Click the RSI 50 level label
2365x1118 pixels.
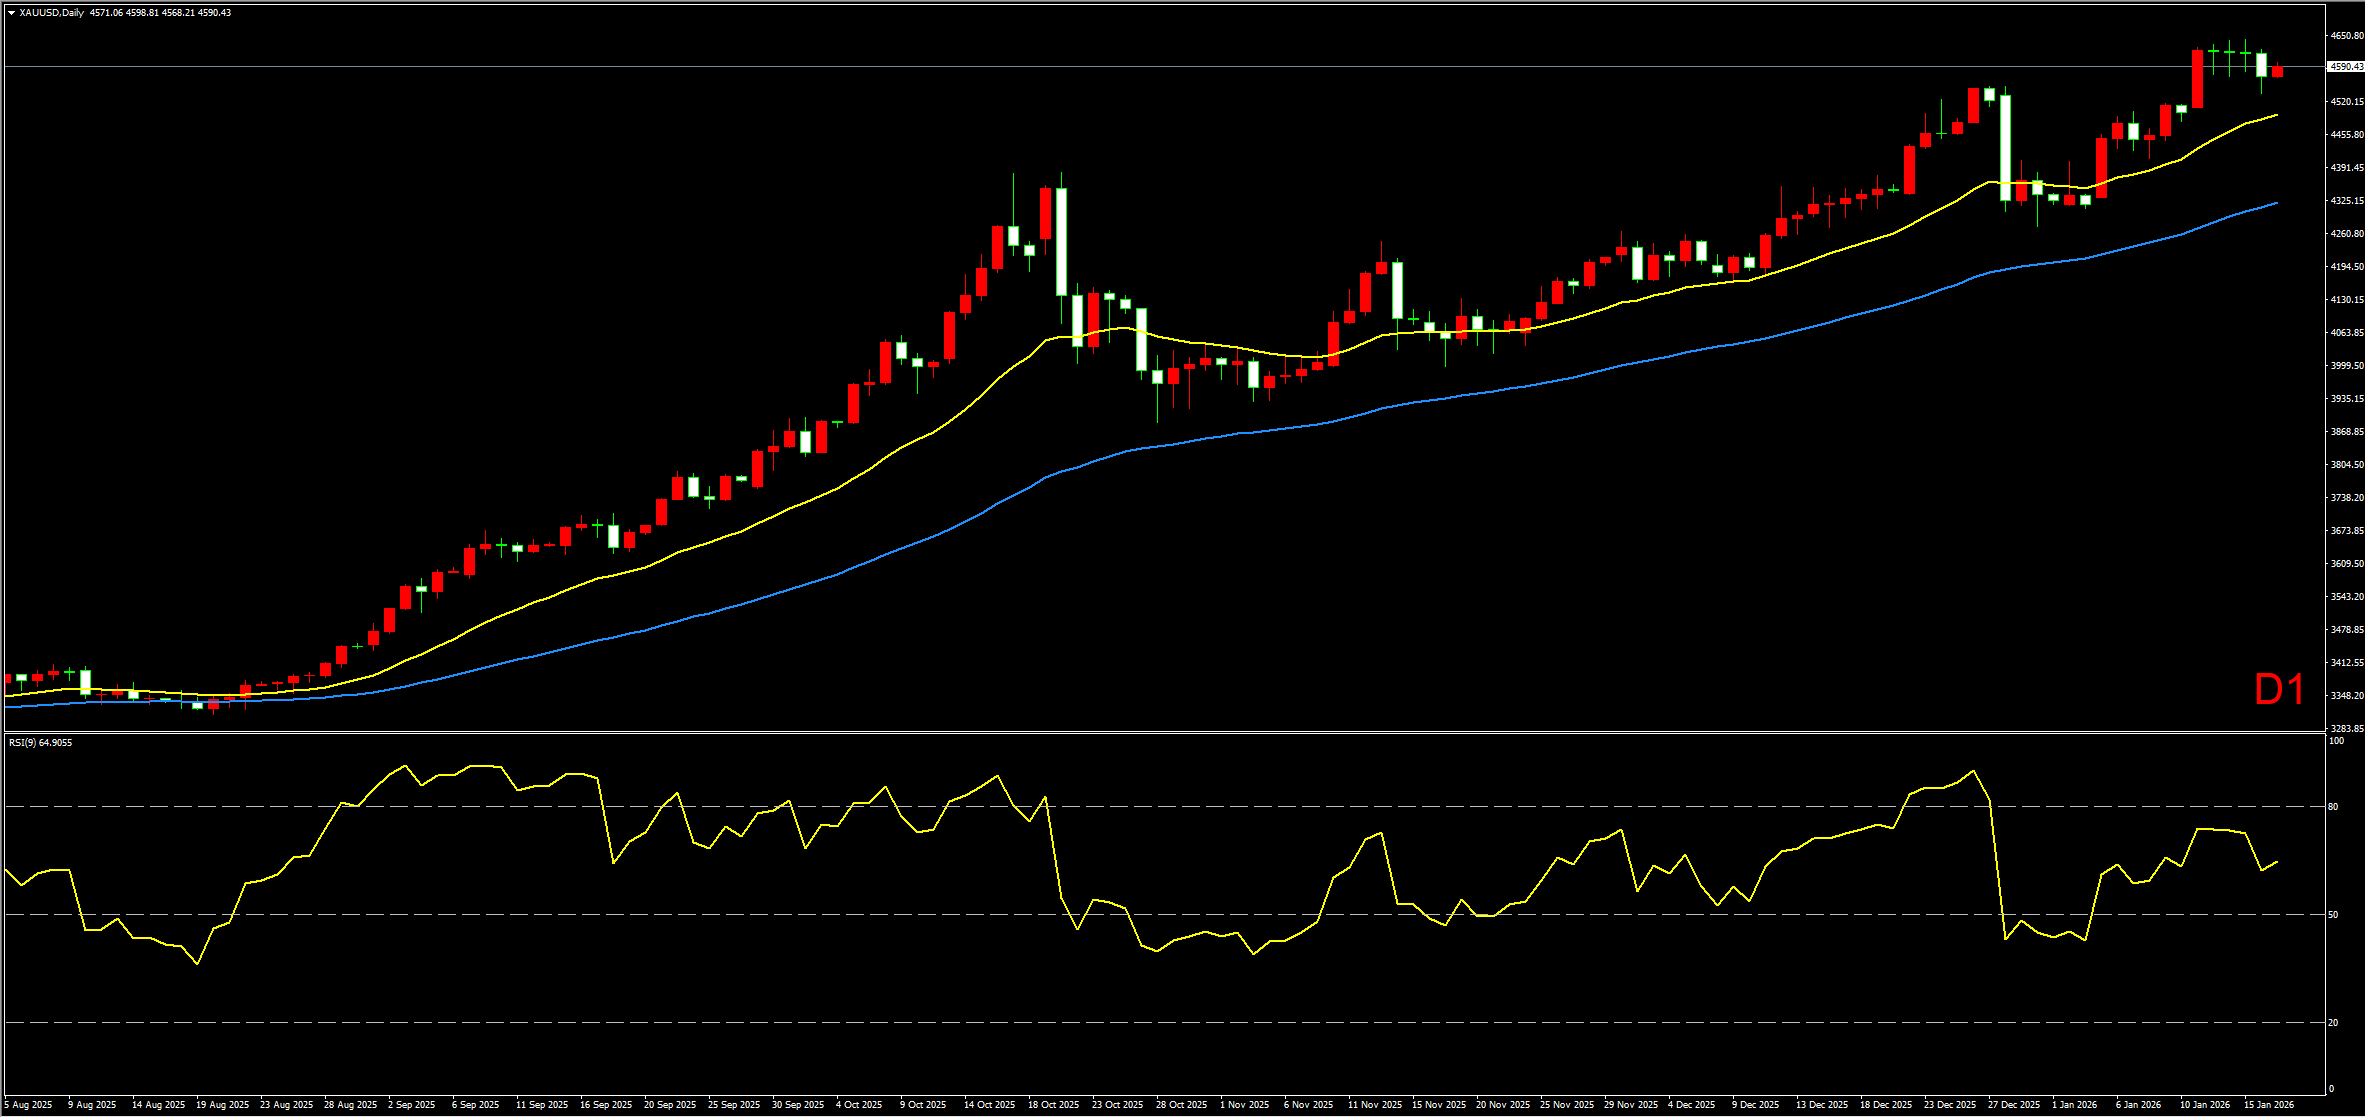(2333, 914)
